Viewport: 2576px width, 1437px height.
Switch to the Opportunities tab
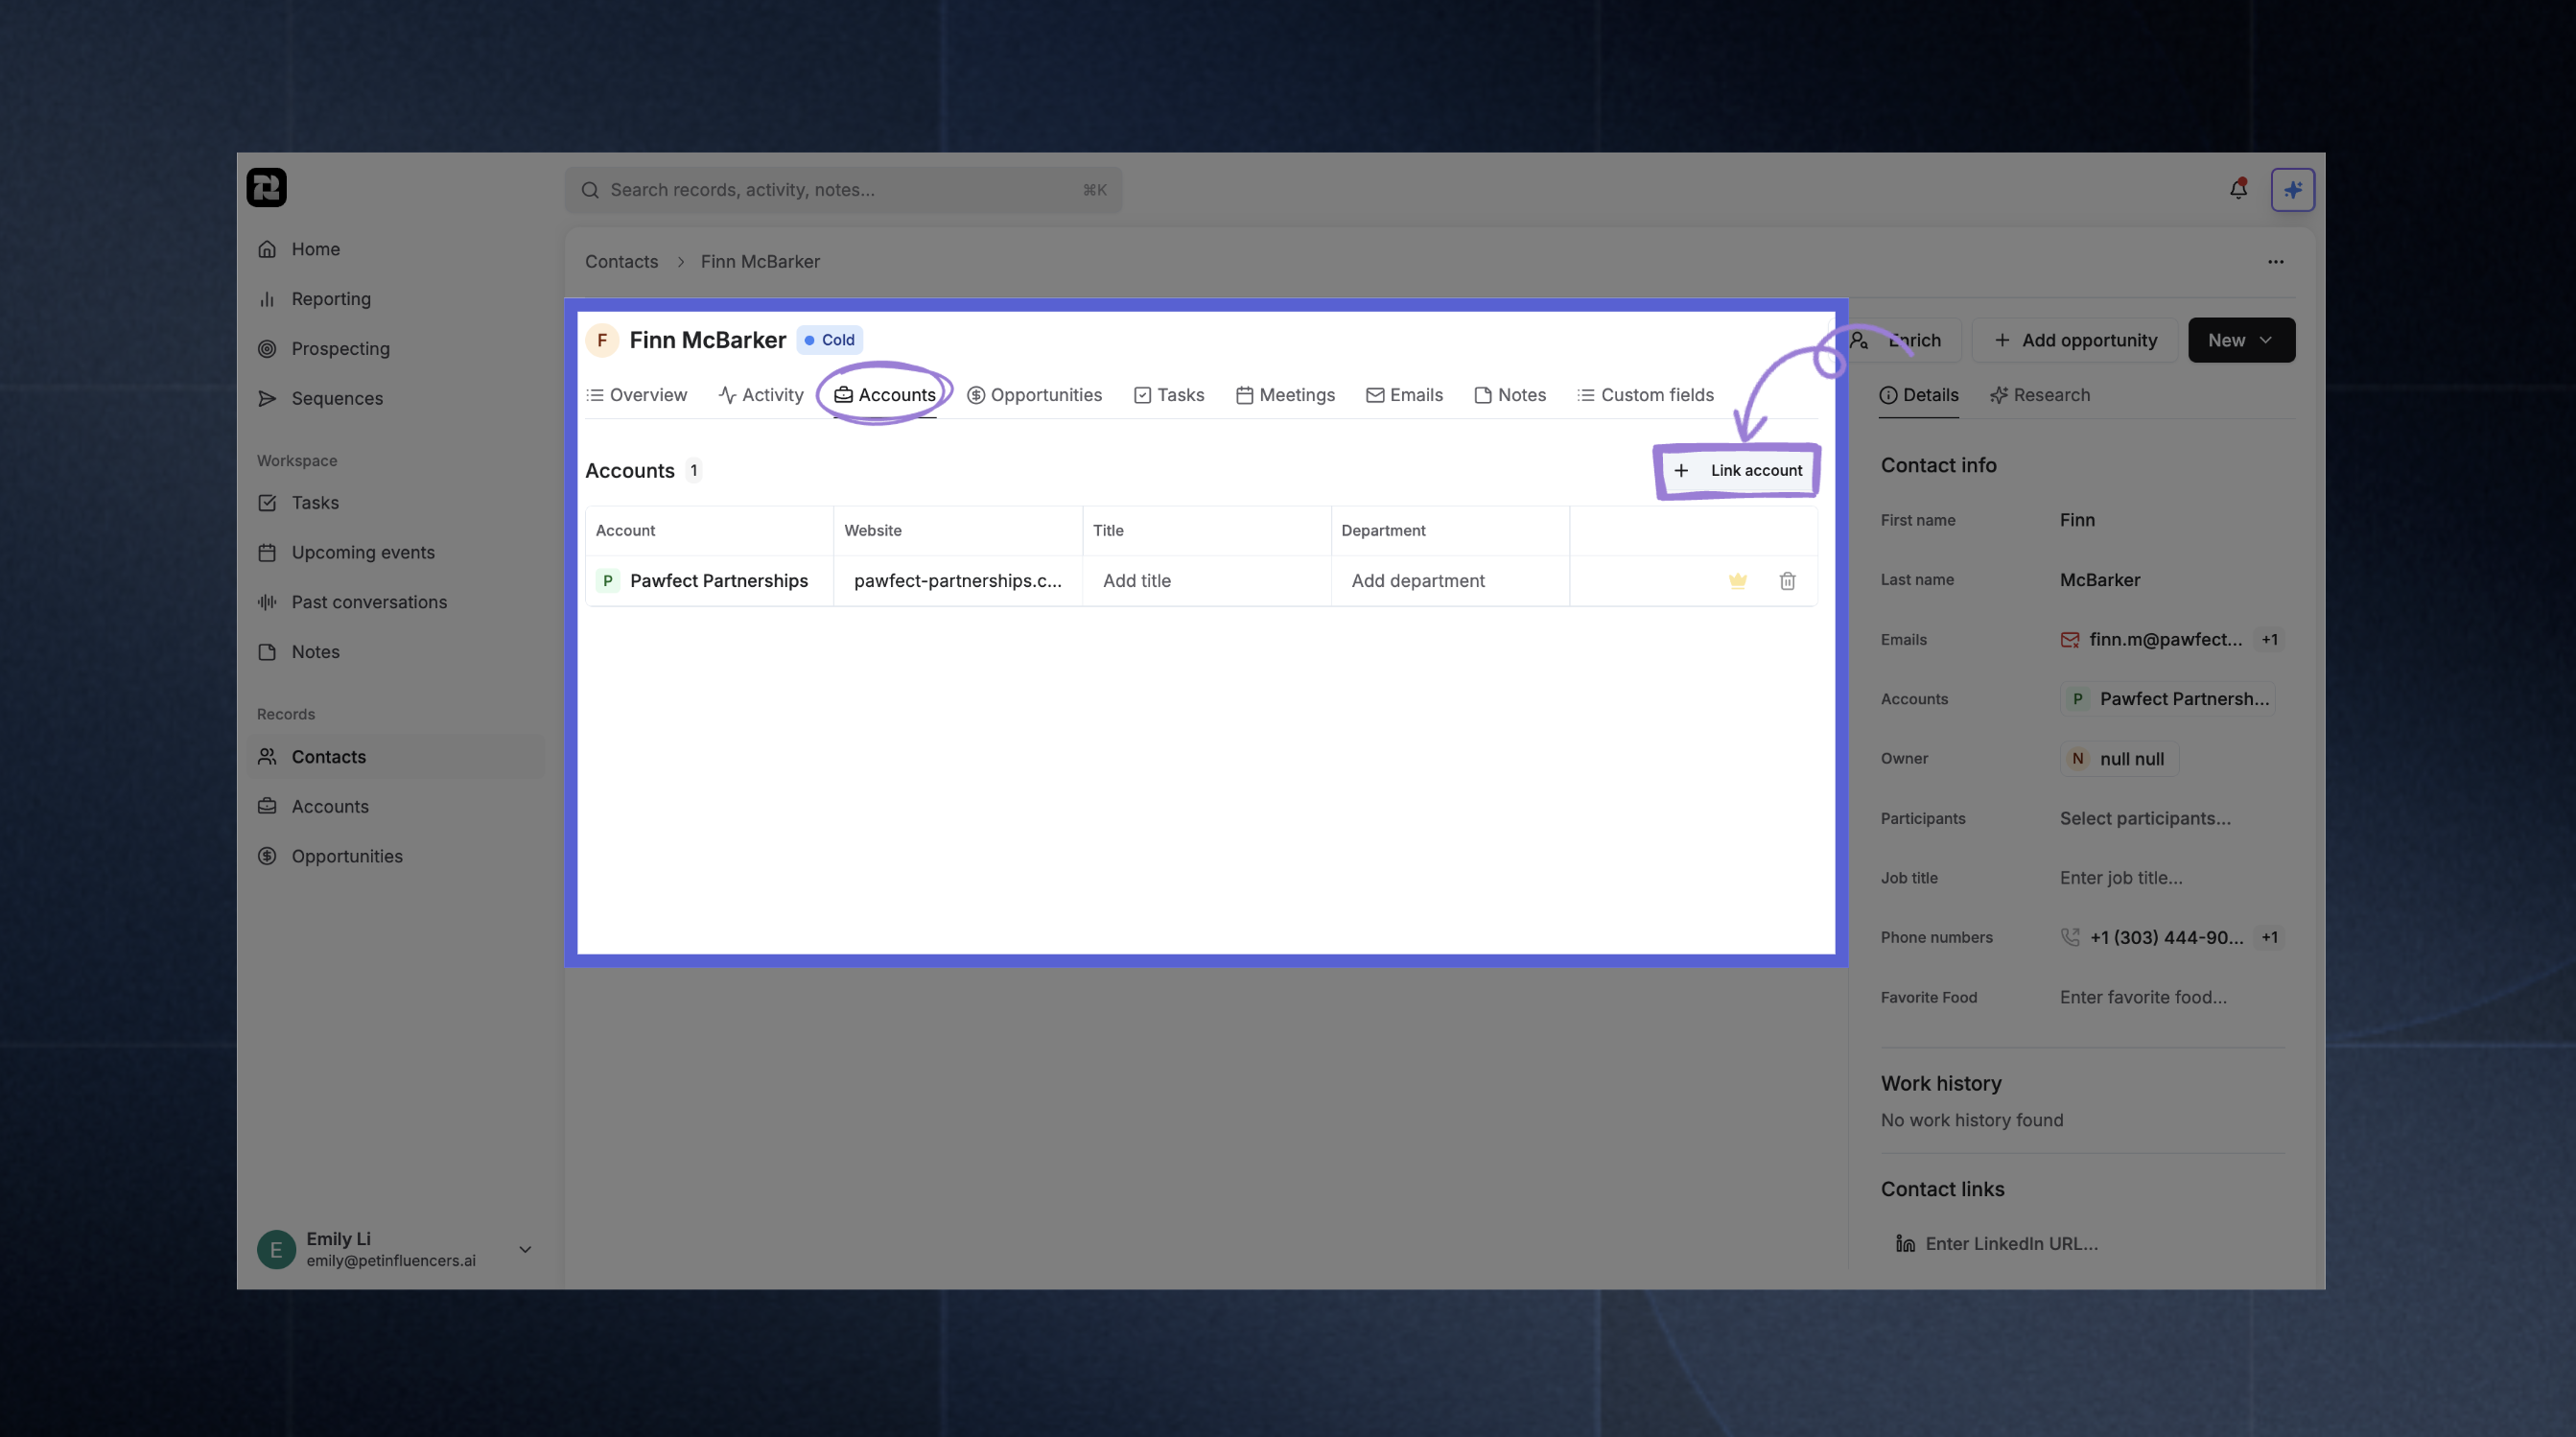pos(1034,395)
